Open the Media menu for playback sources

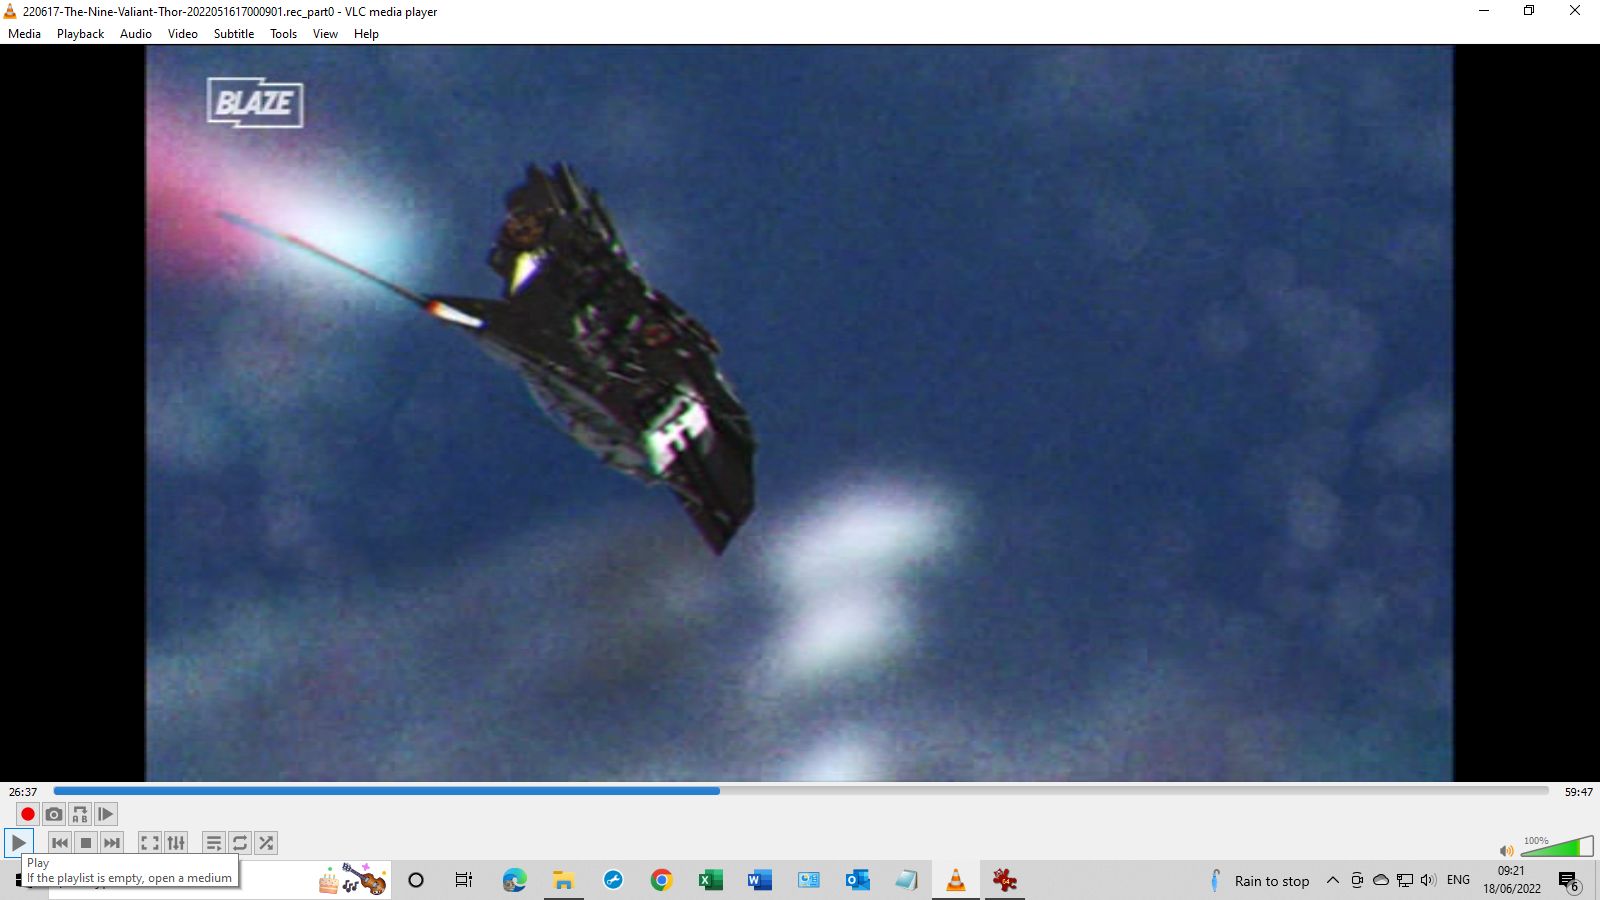[24, 33]
